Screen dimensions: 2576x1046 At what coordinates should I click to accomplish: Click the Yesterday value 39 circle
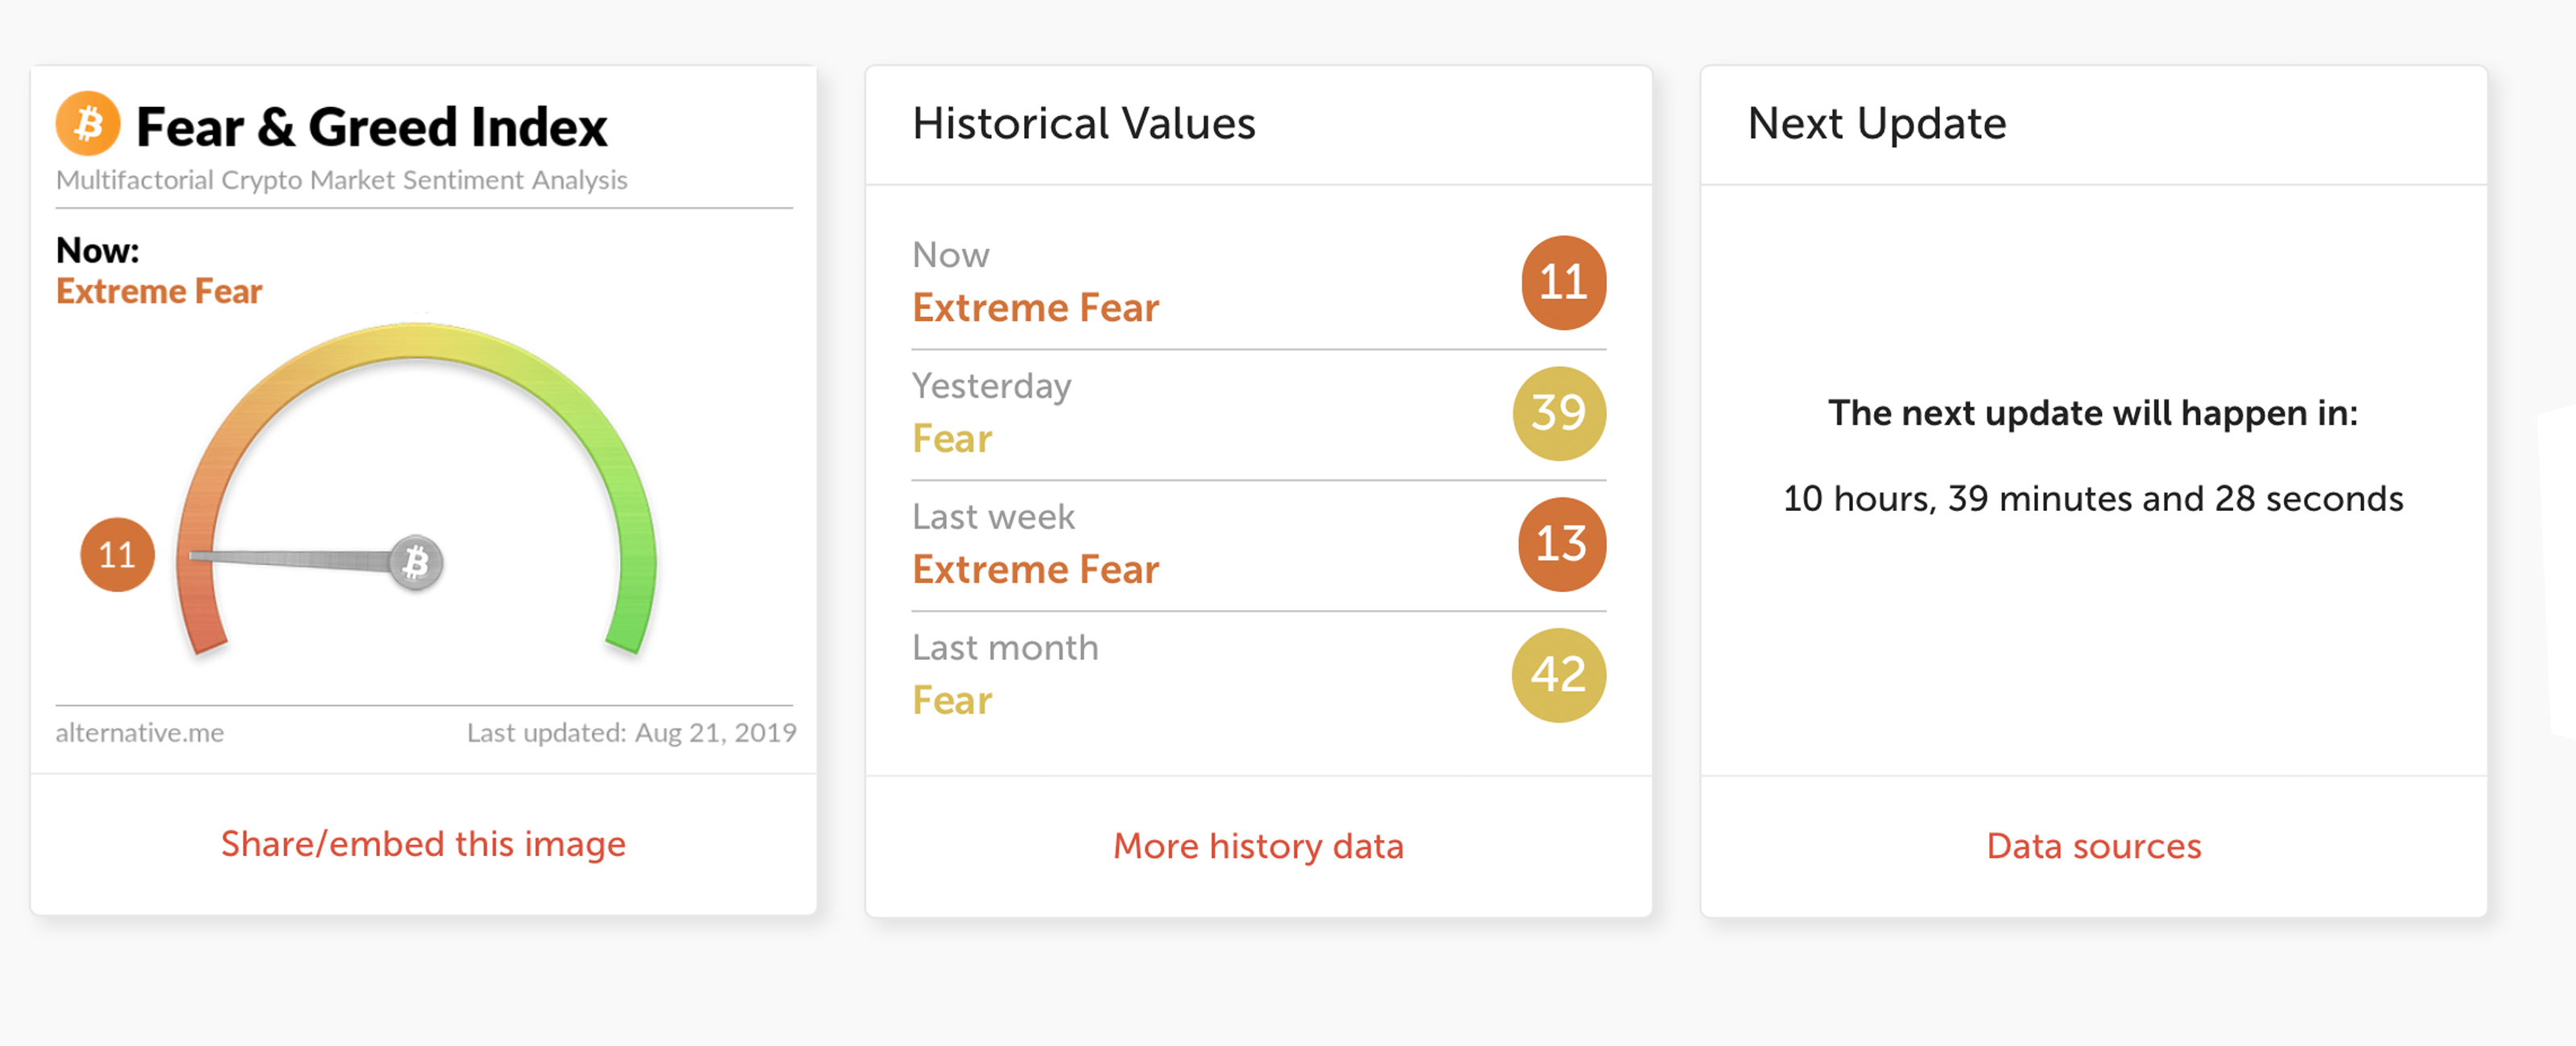(1559, 413)
